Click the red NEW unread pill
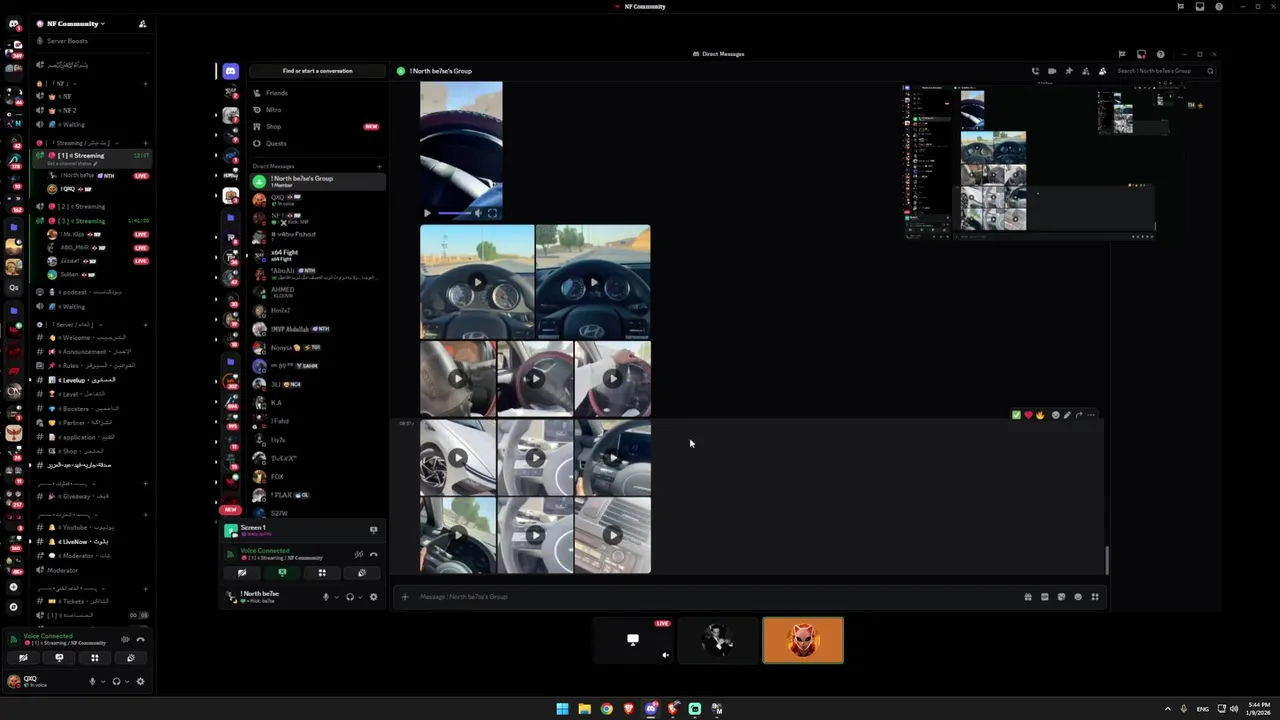1280x720 pixels. (231, 509)
